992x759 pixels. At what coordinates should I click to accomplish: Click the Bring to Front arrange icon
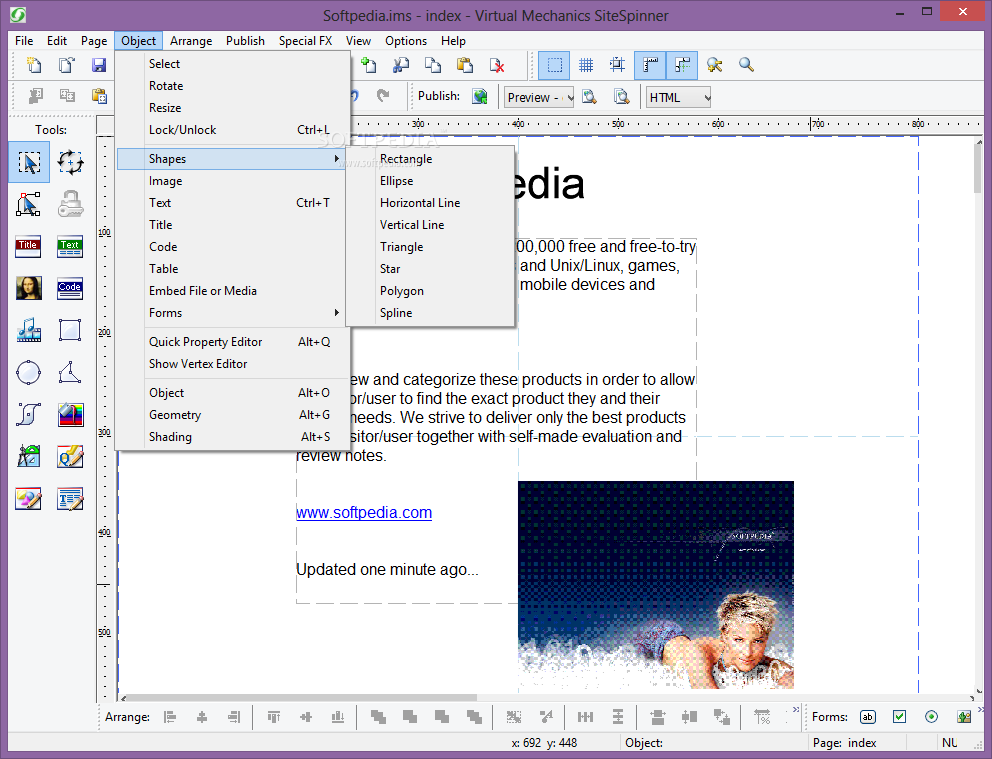tap(378, 717)
